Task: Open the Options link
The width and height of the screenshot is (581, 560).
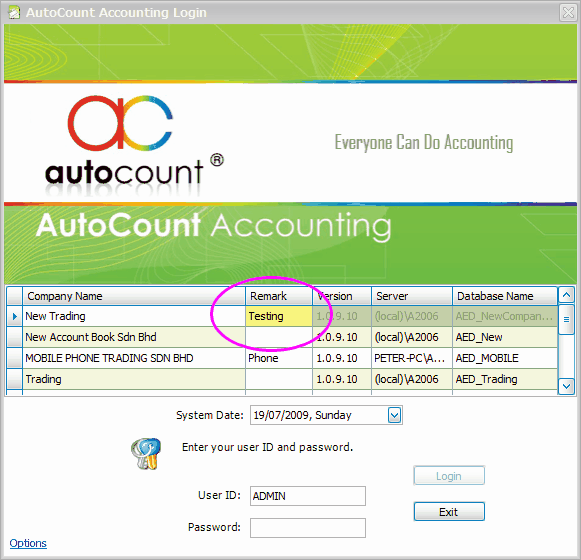Action: (28, 543)
